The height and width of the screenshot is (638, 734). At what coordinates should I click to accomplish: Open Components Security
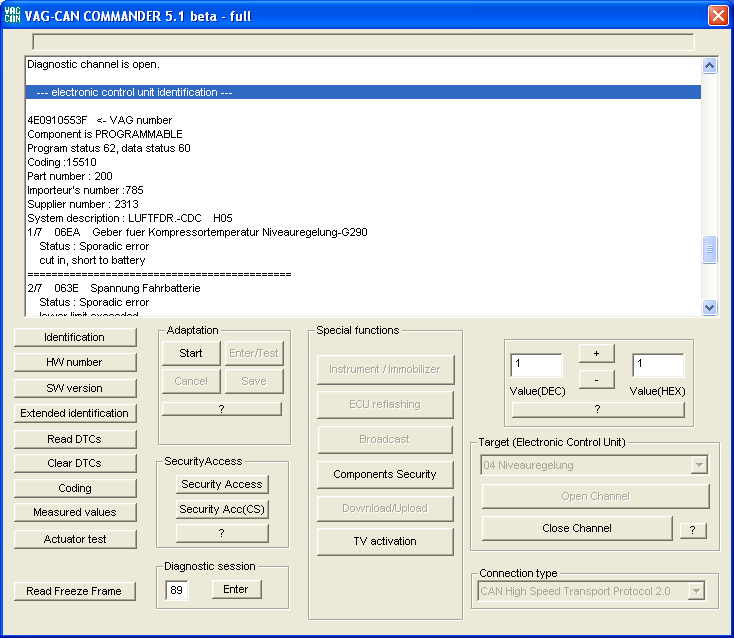point(385,475)
